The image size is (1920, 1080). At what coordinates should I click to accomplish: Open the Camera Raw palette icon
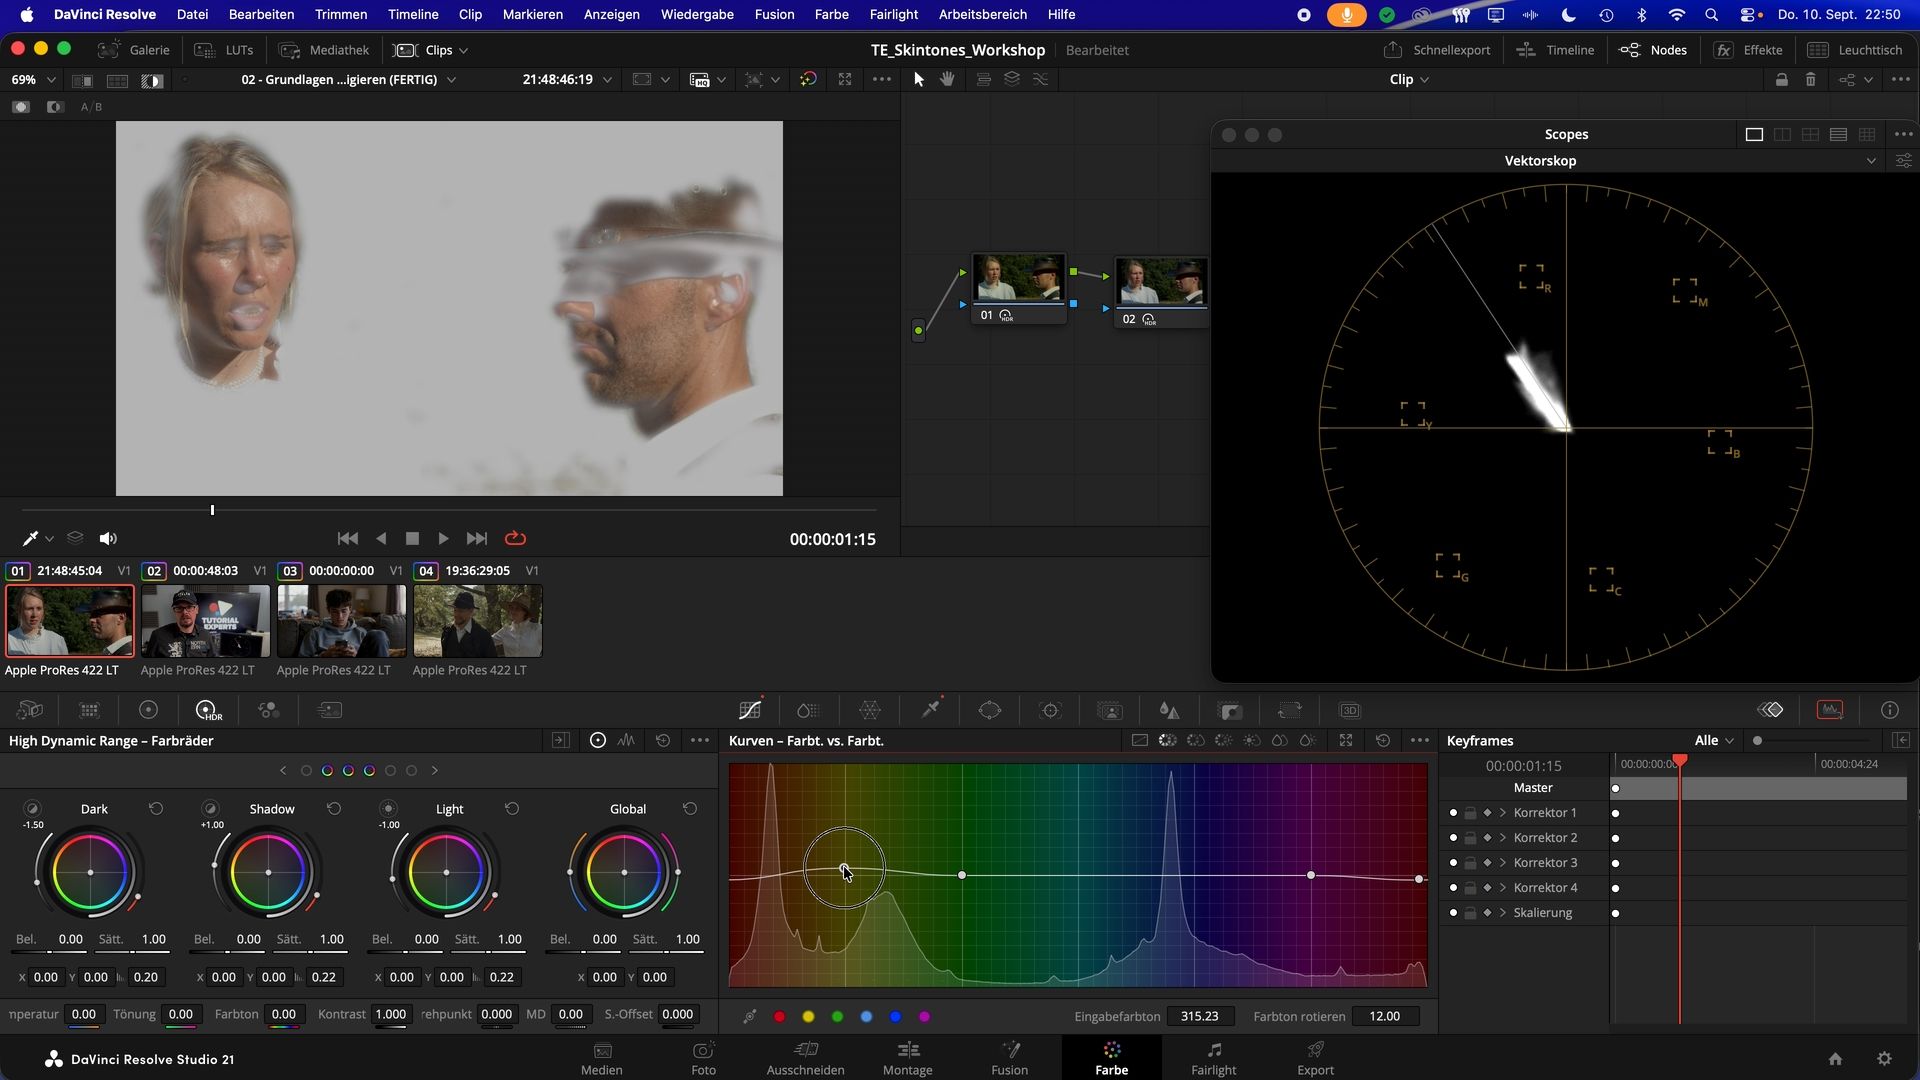pyautogui.click(x=30, y=710)
